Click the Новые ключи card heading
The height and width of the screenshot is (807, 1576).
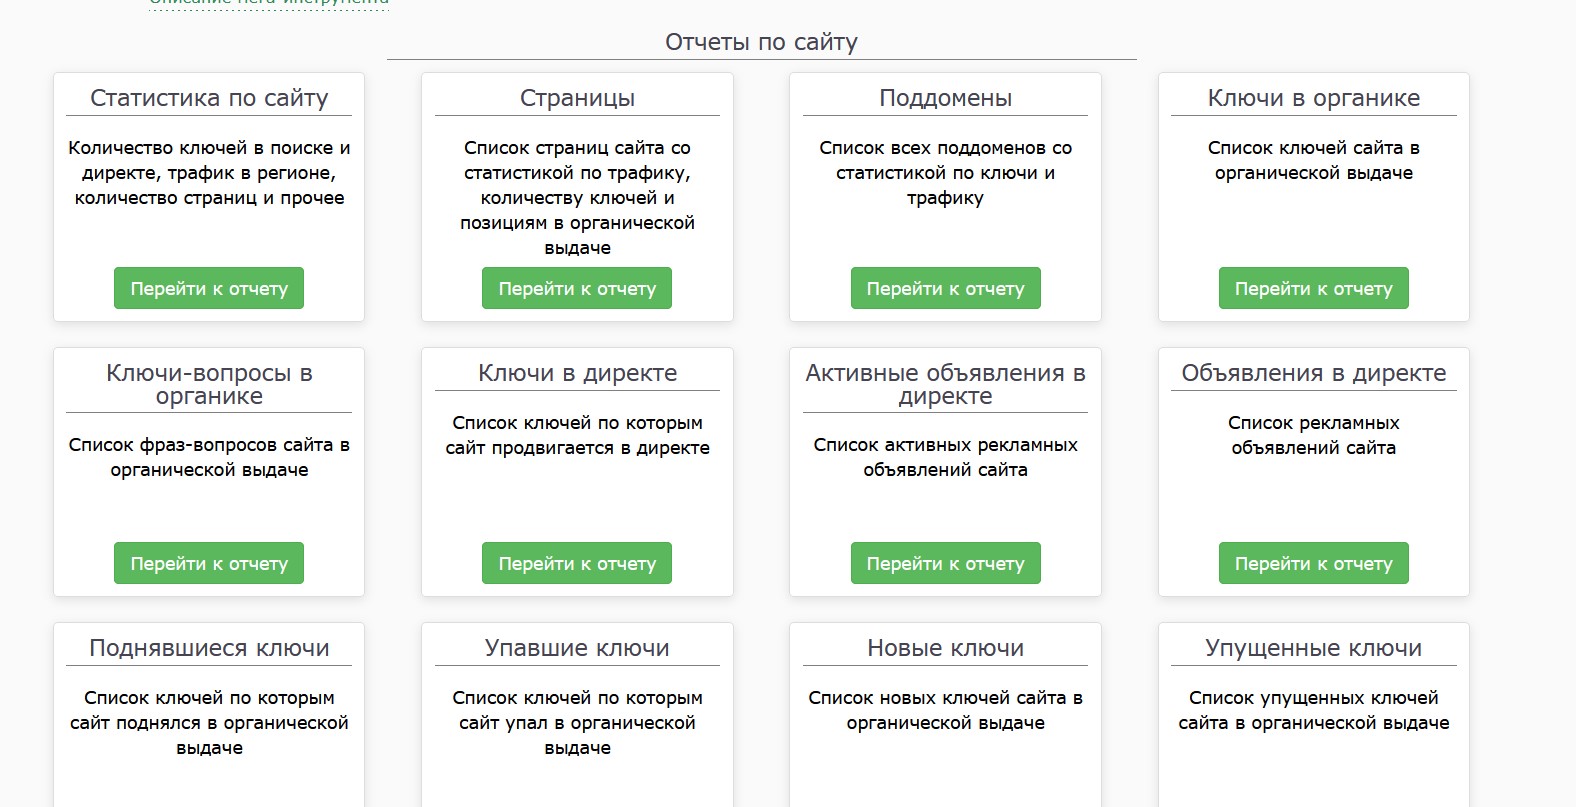click(x=945, y=648)
